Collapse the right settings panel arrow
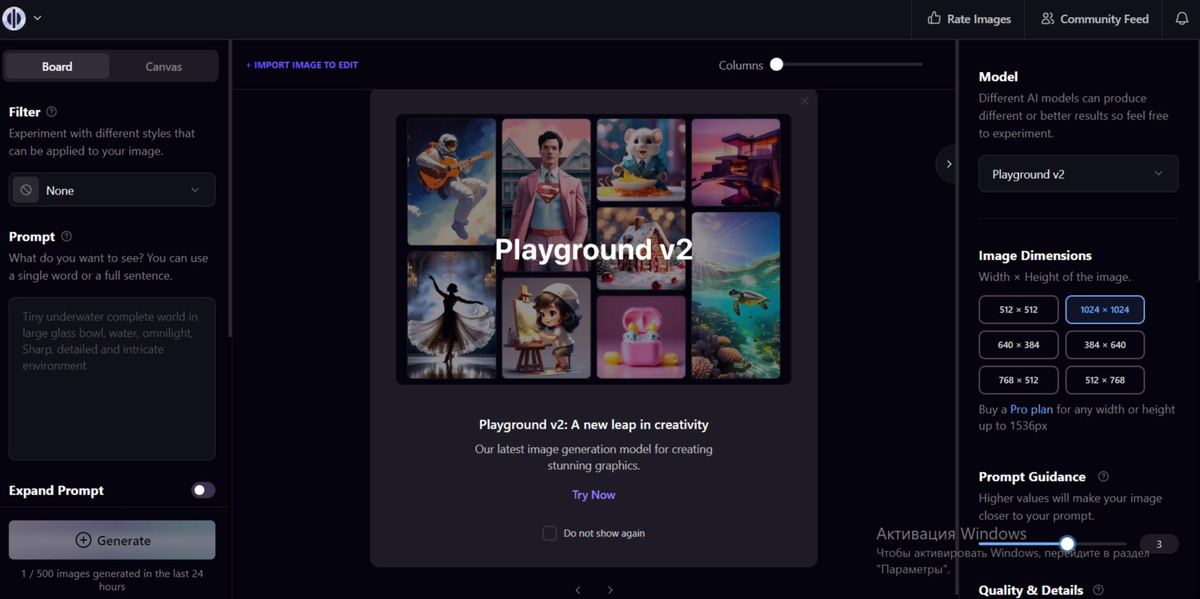The width and height of the screenshot is (1200, 599). pyautogui.click(x=949, y=164)
